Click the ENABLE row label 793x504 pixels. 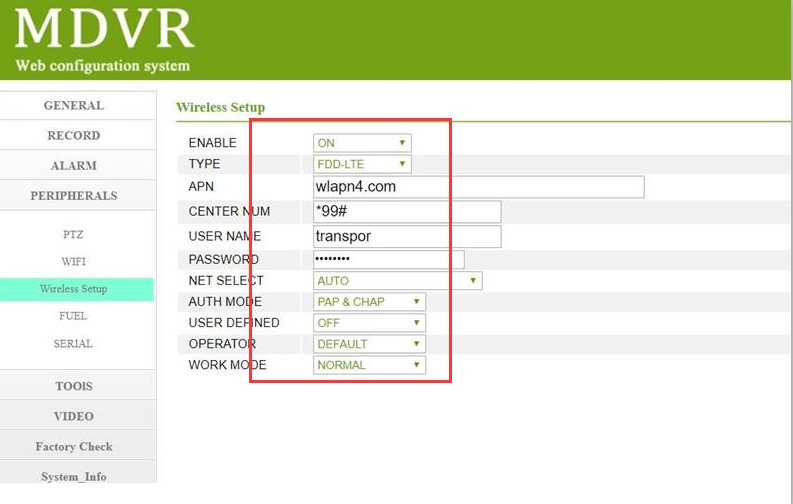[x=212, y=143]
